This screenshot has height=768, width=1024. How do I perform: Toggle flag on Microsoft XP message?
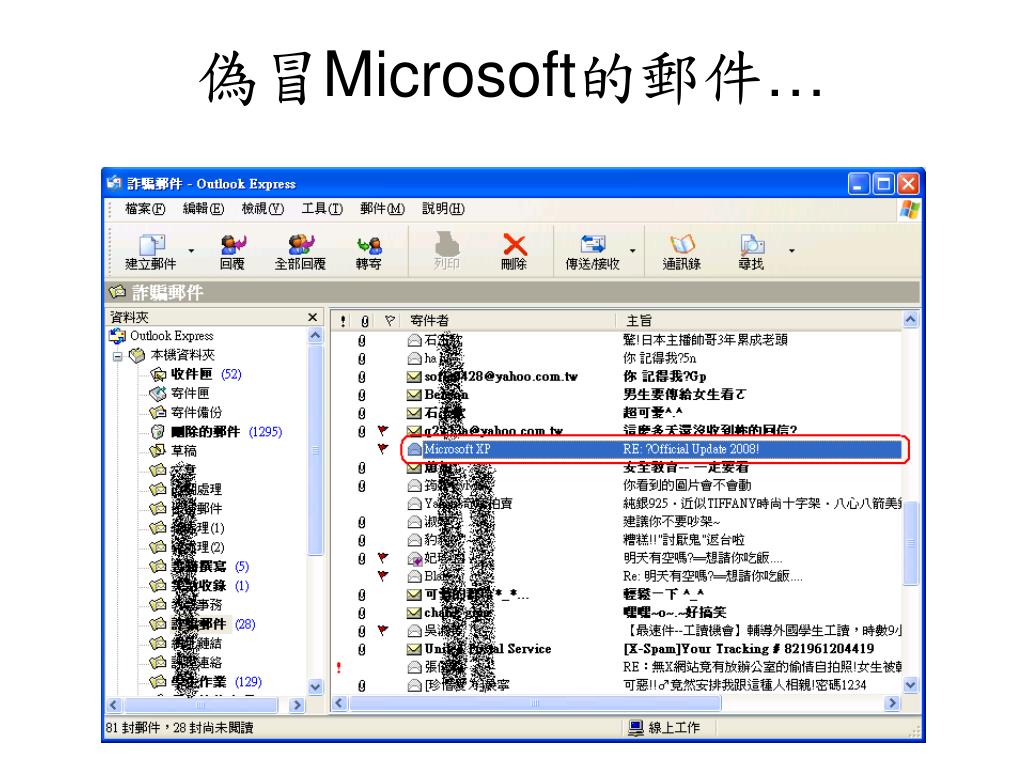[383, 449]
